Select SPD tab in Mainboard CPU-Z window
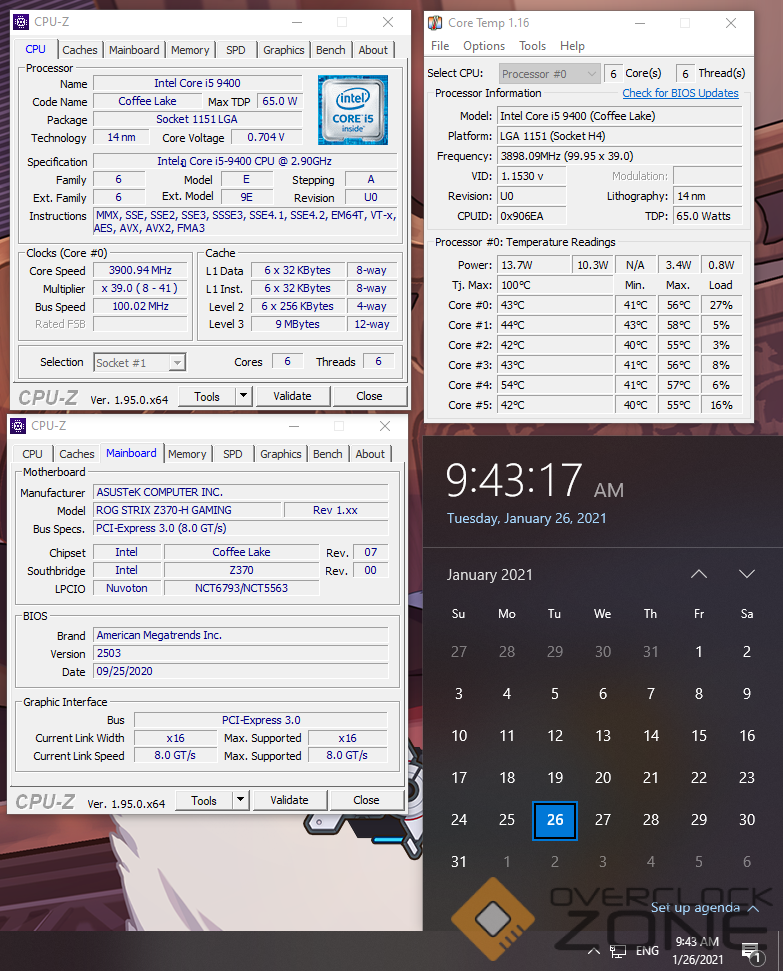This screenshot has width=783, height=971. click(x=233, y=454)
